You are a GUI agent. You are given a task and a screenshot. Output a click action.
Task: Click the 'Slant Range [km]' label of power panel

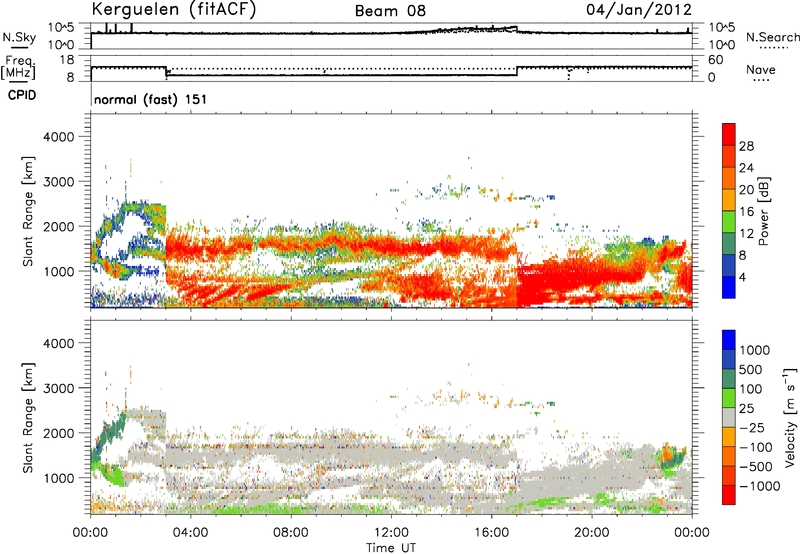(28, 211)
